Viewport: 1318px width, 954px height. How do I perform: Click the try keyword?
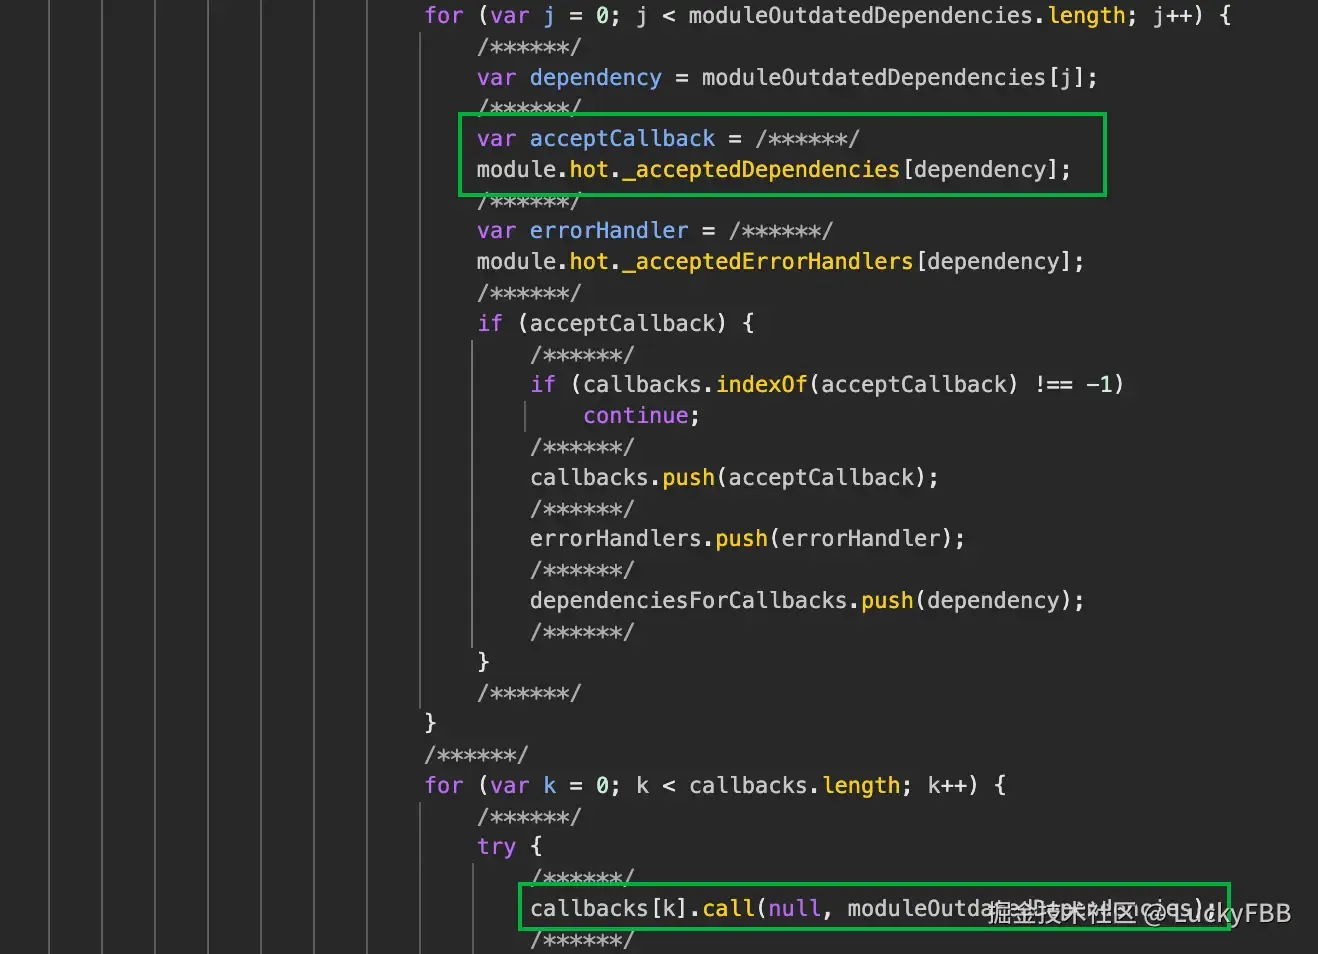[497, 847]
